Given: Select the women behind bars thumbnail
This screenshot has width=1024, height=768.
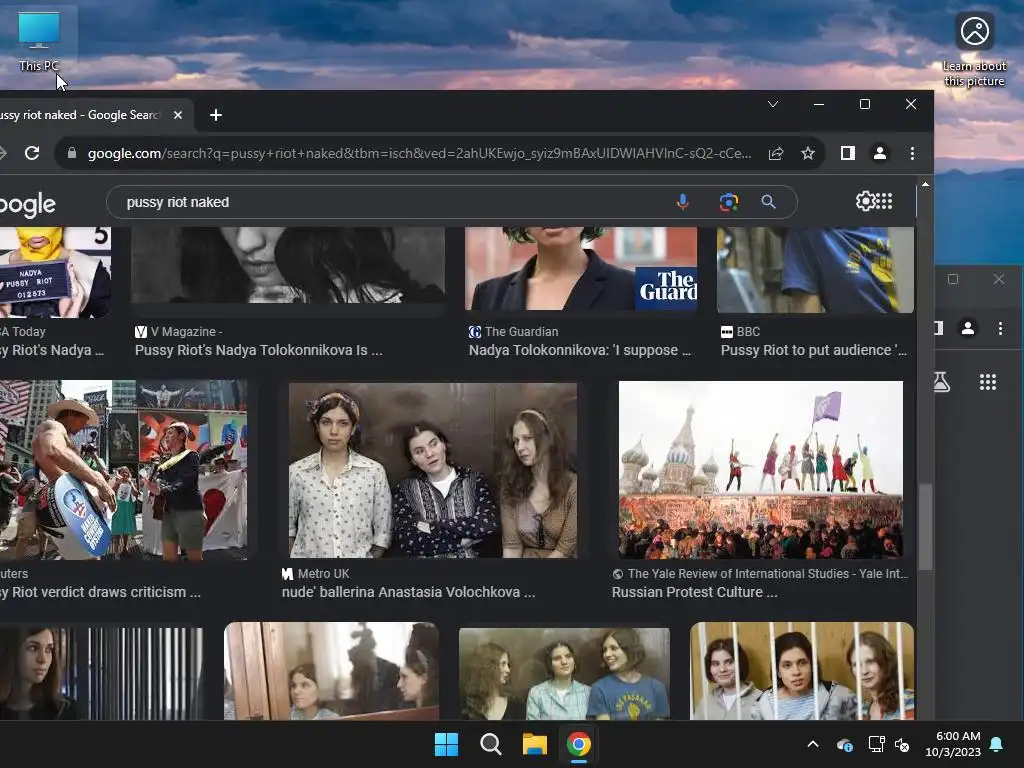Looking at the screenshot, I should pyautogui.click(x=802, y=671).
